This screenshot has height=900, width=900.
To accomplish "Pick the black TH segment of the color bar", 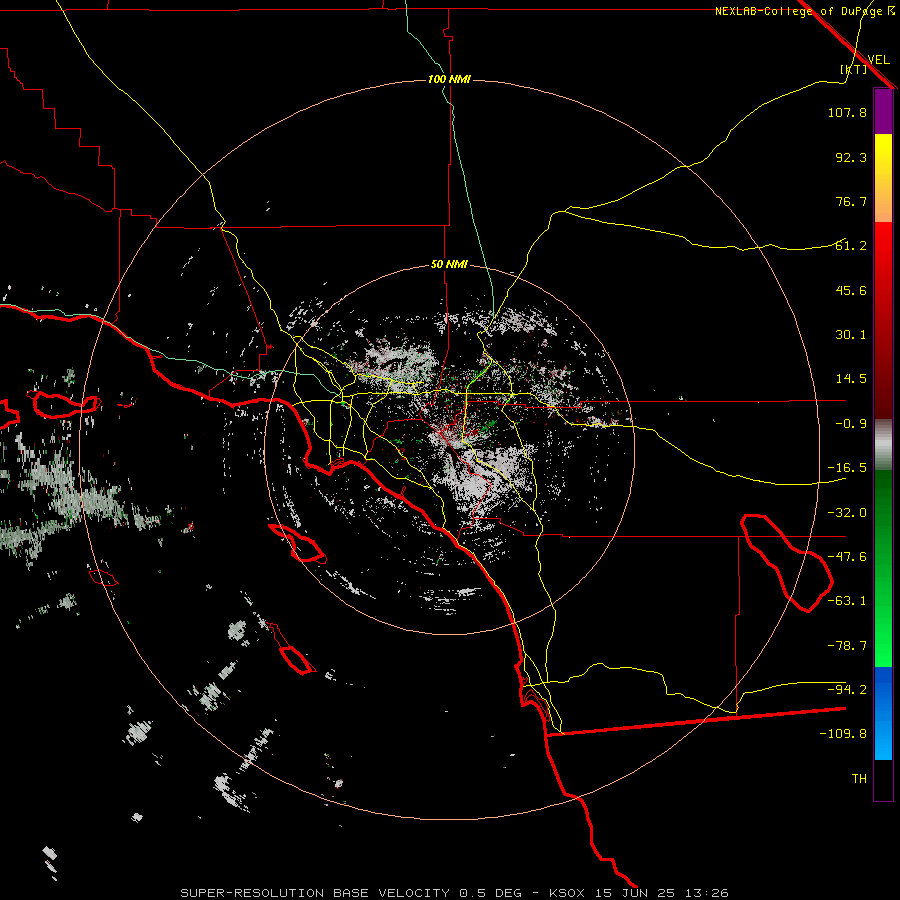I will [x=883, y=779].
